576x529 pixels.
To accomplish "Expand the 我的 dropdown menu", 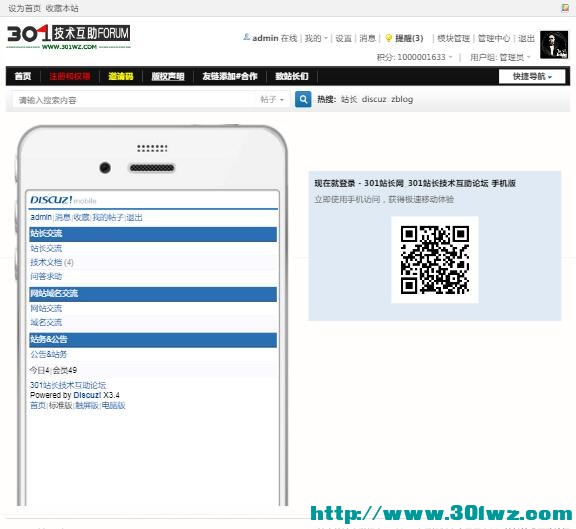I will pos(316,38).
